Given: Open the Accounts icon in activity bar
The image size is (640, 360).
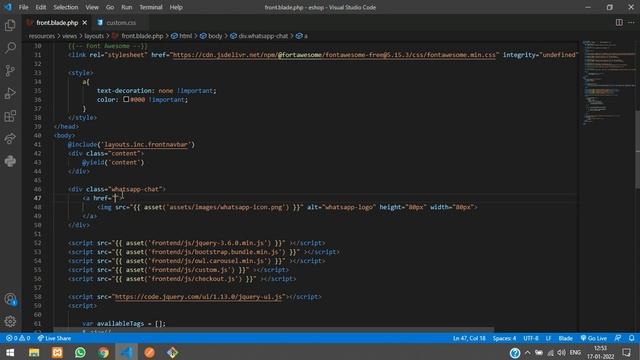Looking at the screenshot, I should 10,299.
